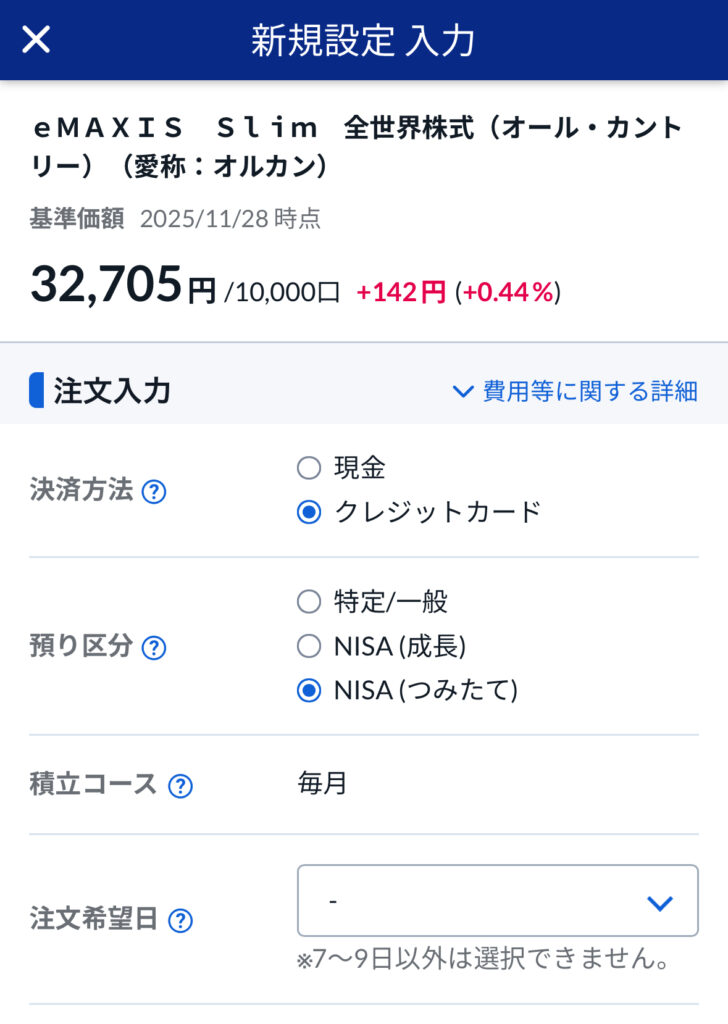Tap the +142円 price change

pyautogui.click(x=401, y=292)
